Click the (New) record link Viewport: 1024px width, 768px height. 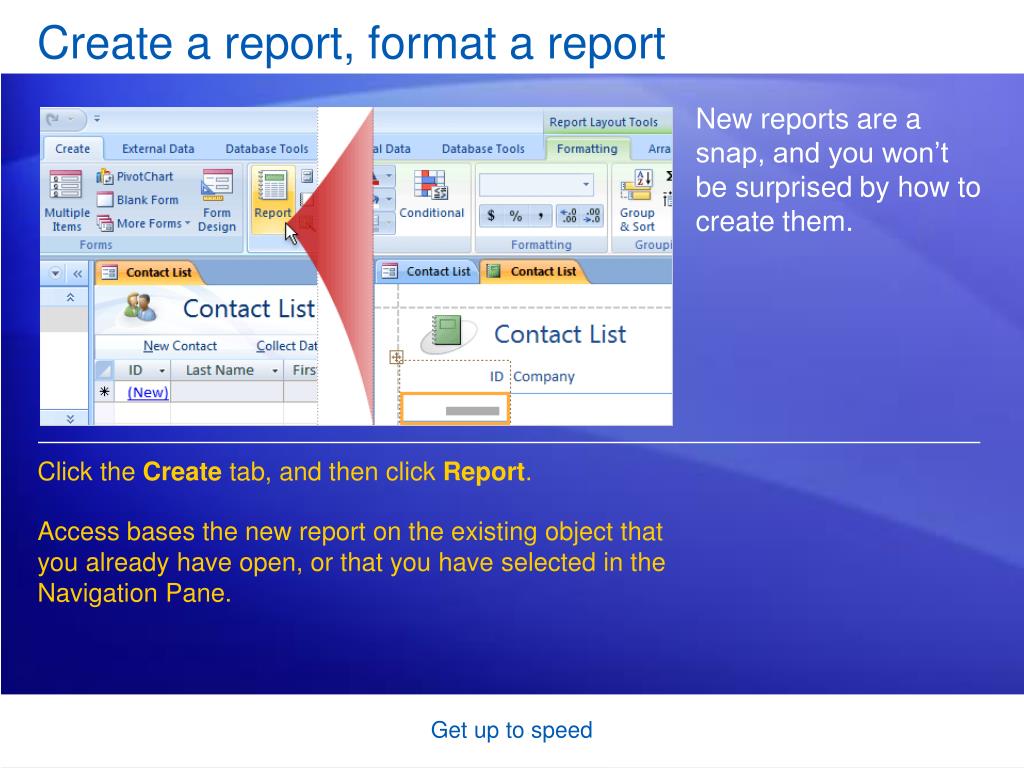pos(148,392)
